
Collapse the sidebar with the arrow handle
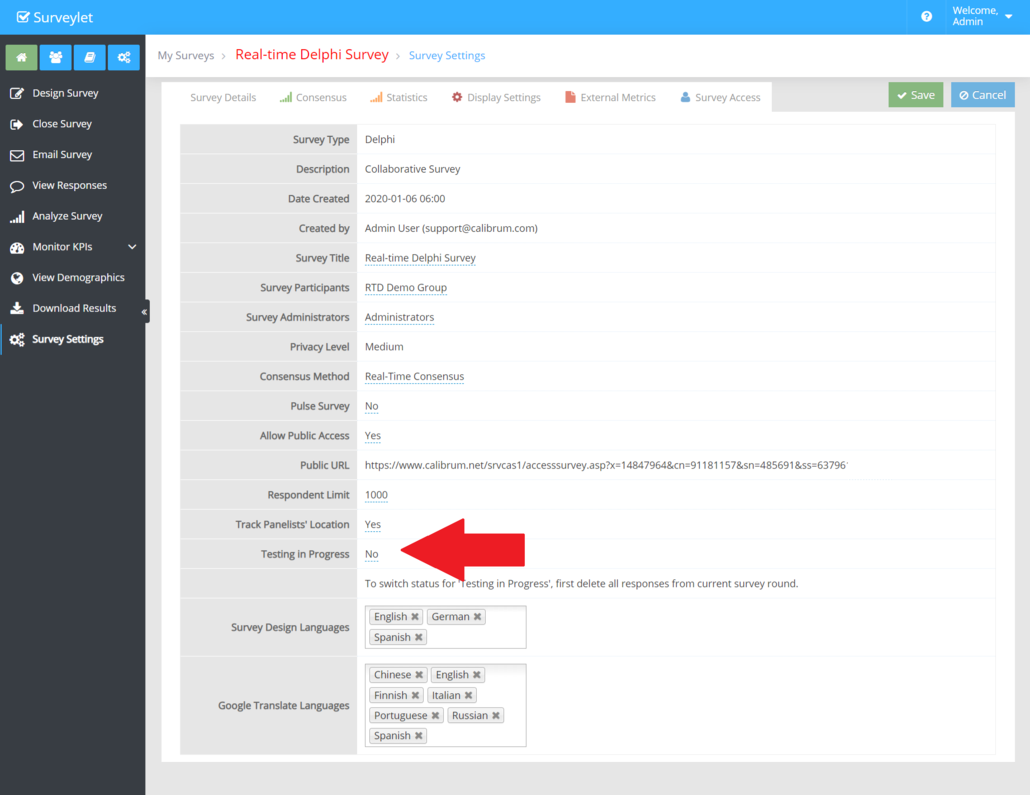(145, 312)
